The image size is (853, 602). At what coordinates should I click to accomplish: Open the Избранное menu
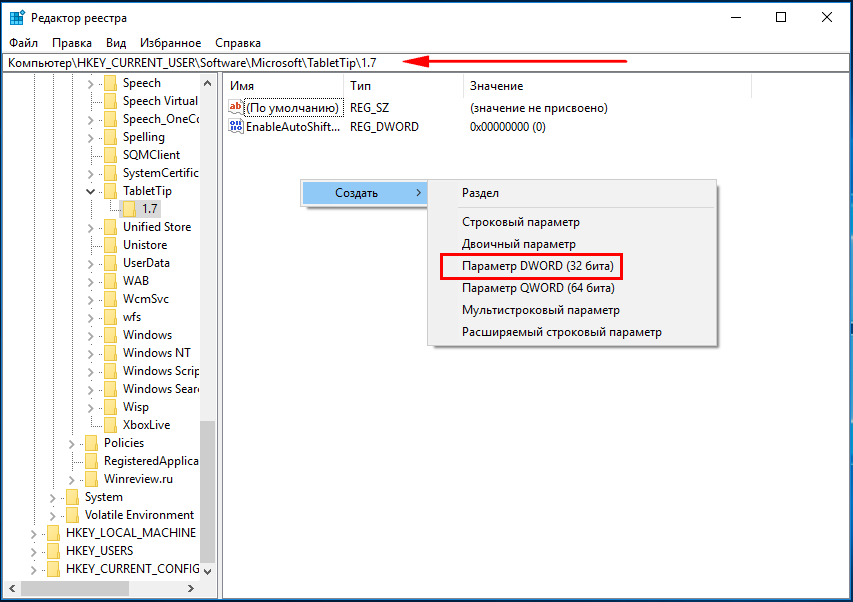pyautogui.click(x=170, y=43)
